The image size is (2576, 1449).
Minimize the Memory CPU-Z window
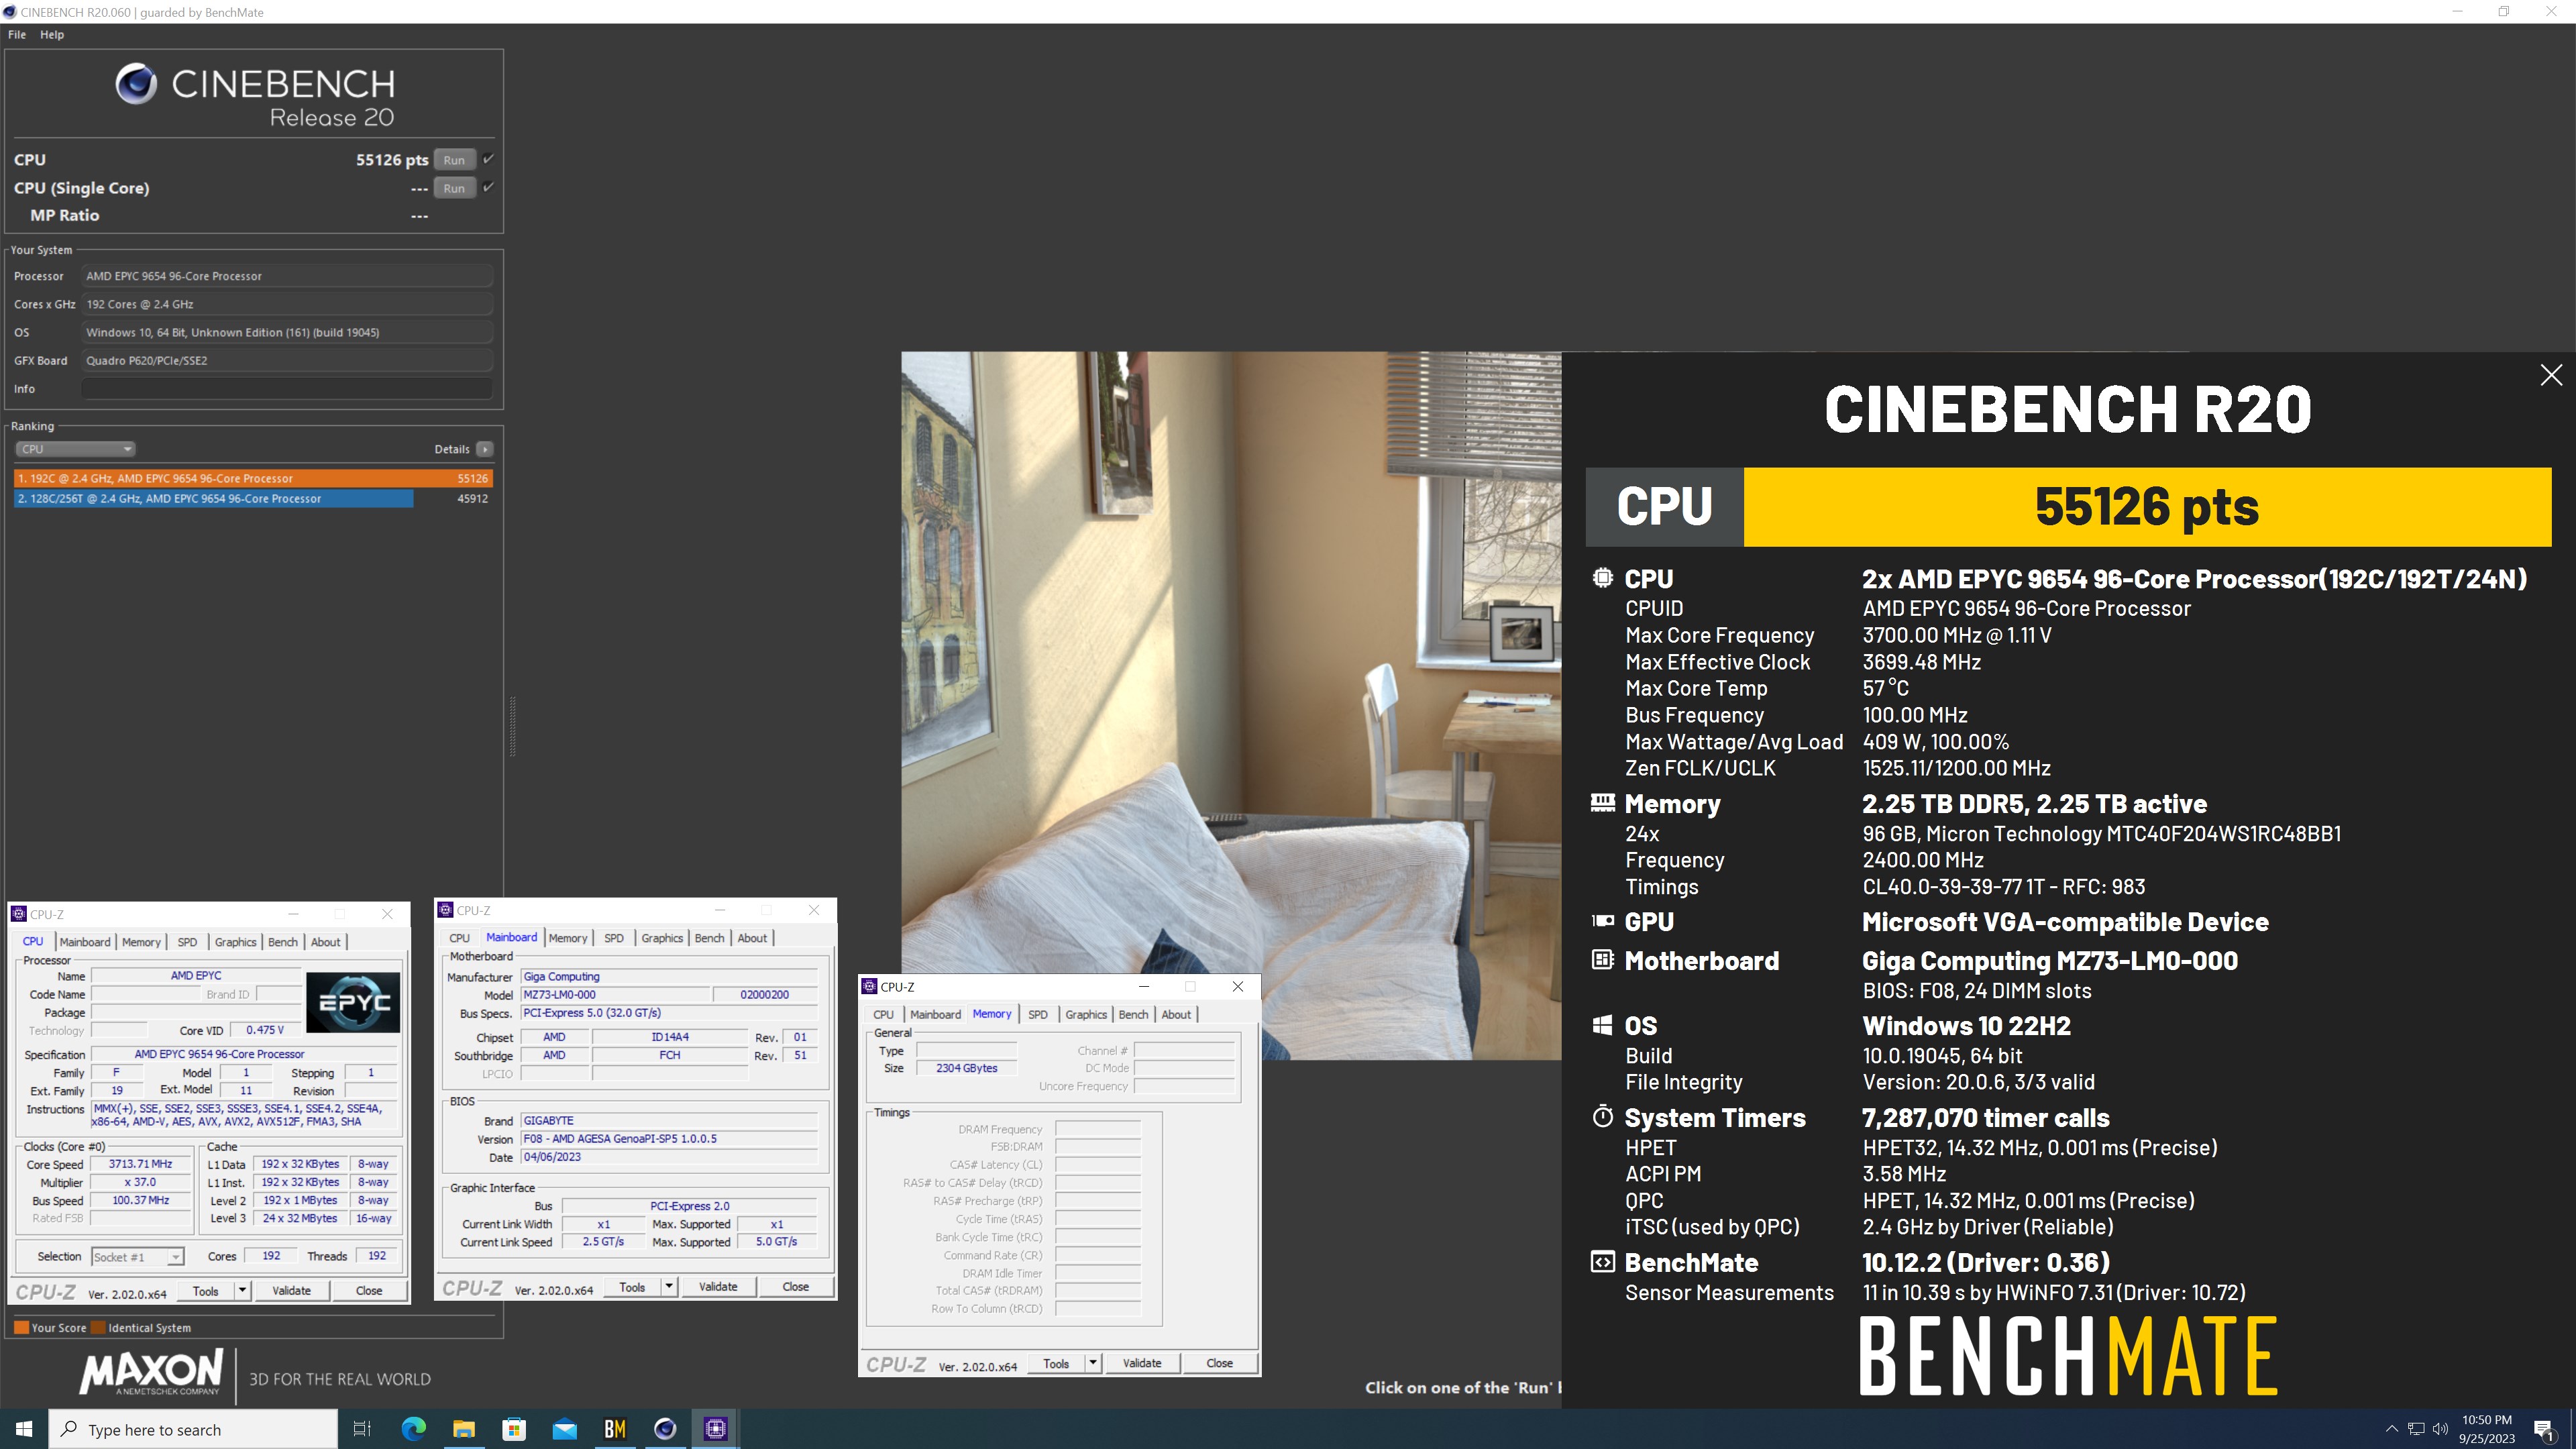pyautogui.click(x=1144, y=987)
